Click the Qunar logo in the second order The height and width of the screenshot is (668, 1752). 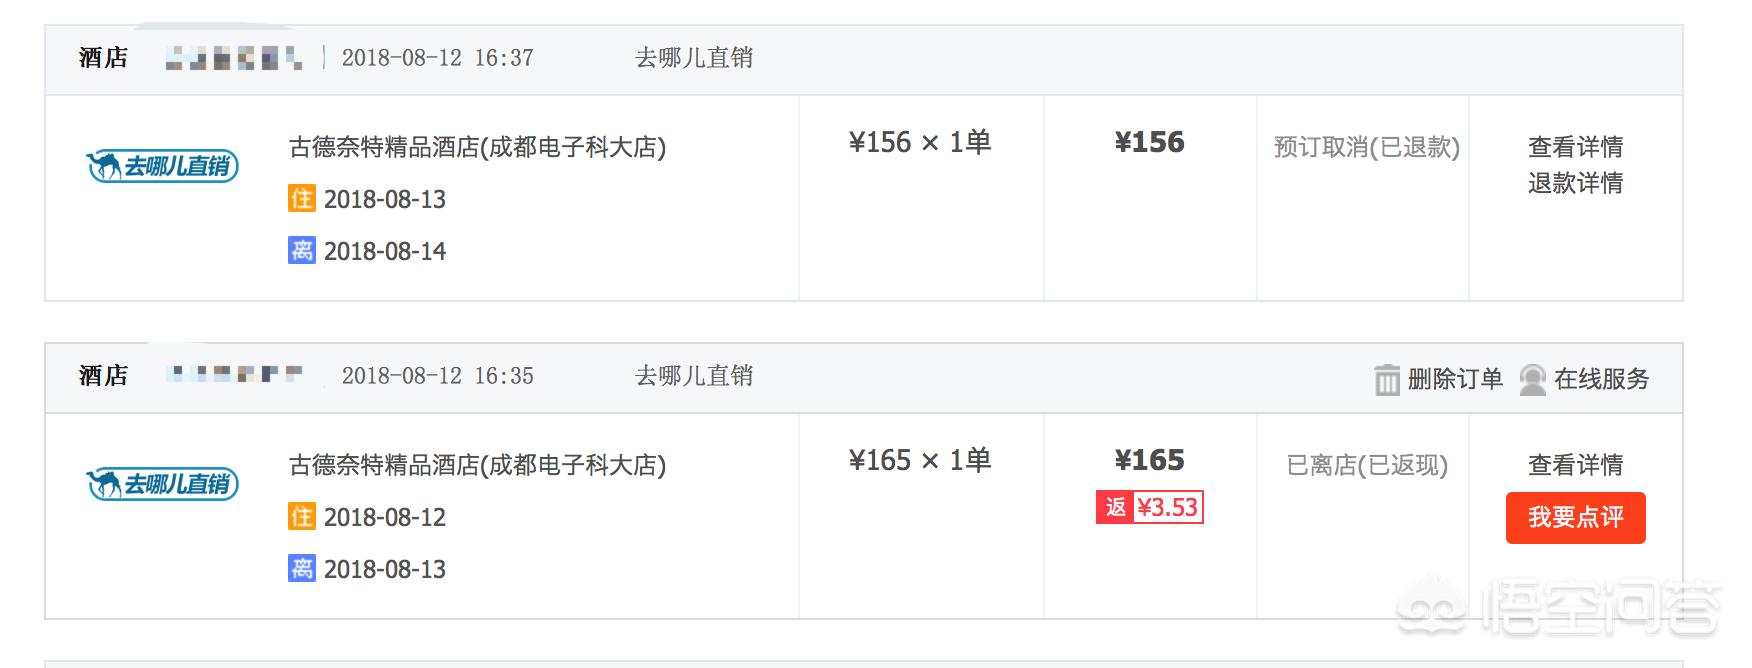163,484
